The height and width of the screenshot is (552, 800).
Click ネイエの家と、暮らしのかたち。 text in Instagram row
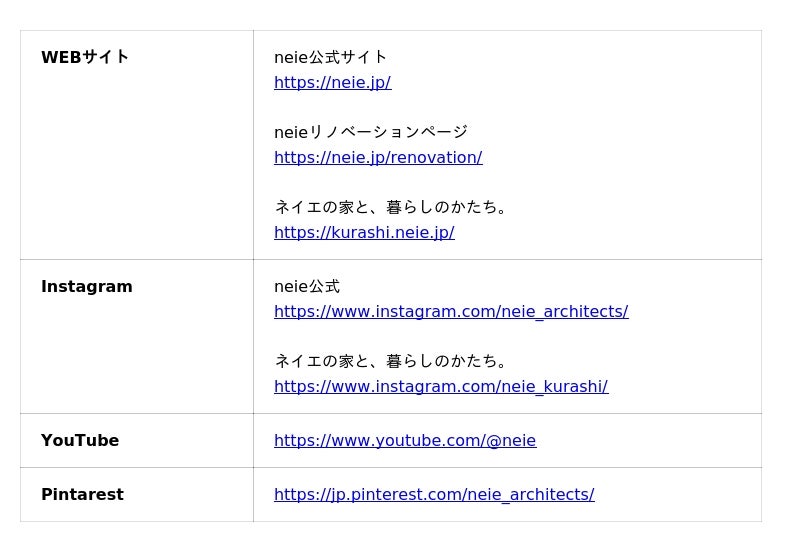(394, 362)
